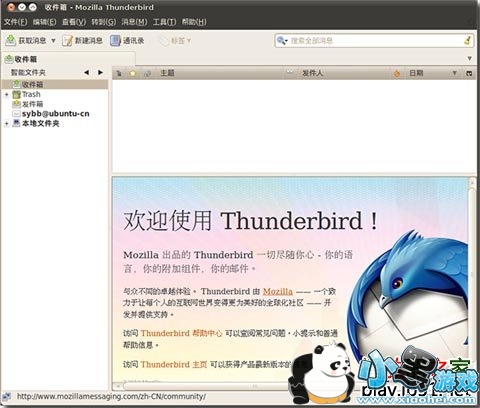The height and width of the screenshot is (408, 480).
Task: Open the Get Messages dropdown arrow
Action: pyautogui.click(x=53, y=41)
